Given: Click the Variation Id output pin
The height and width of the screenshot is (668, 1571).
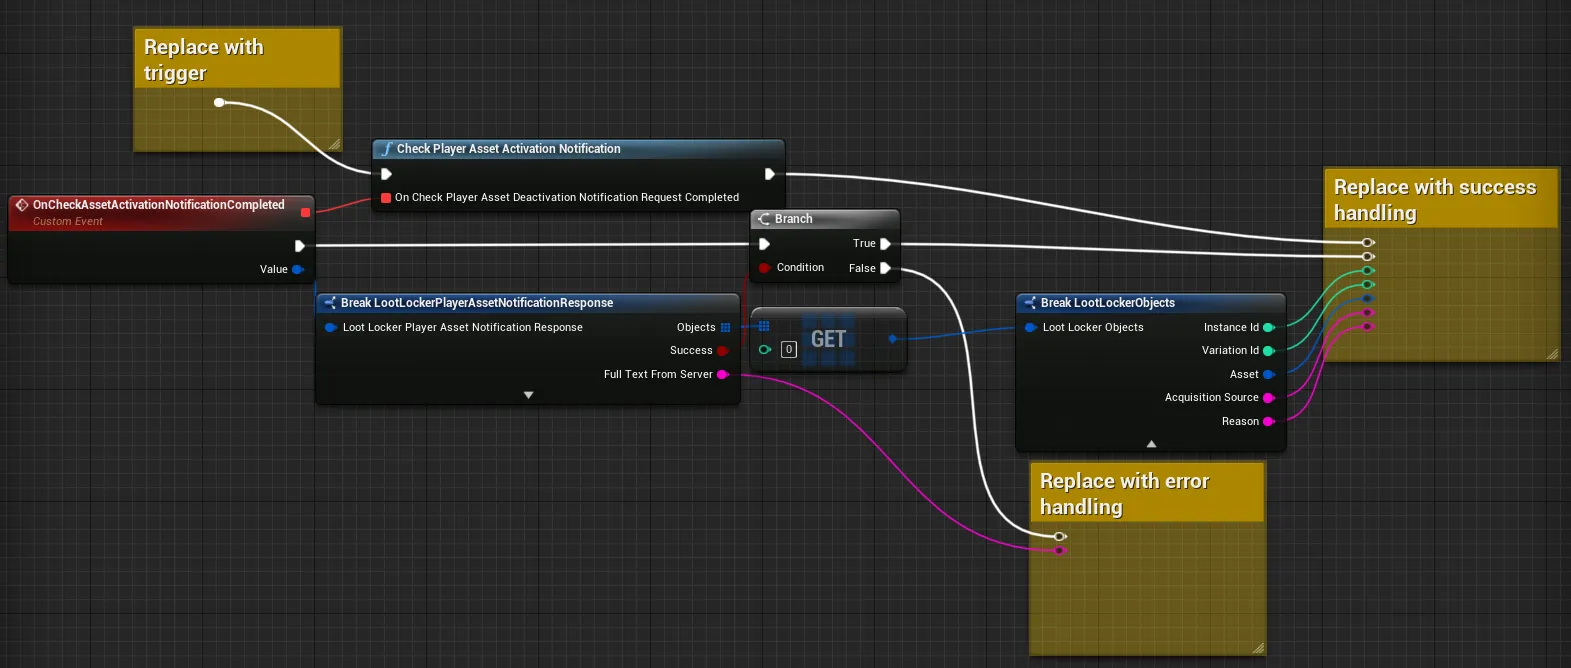Looking at the screenshot, I should coord(1269,351).
